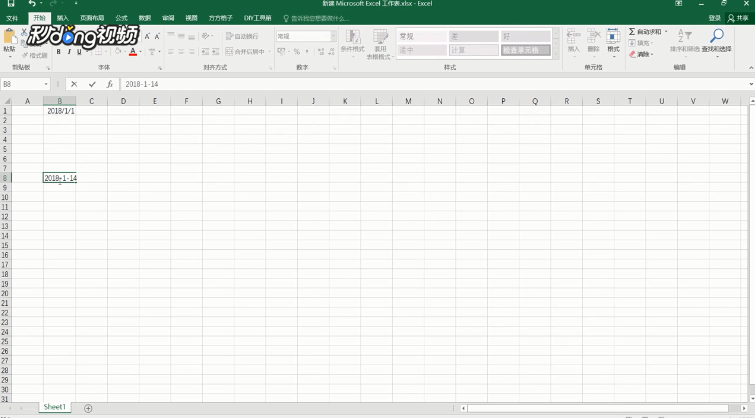Confirm the entry with the checkmark
This screenshot has height=418, width=755.
(92, 84)
